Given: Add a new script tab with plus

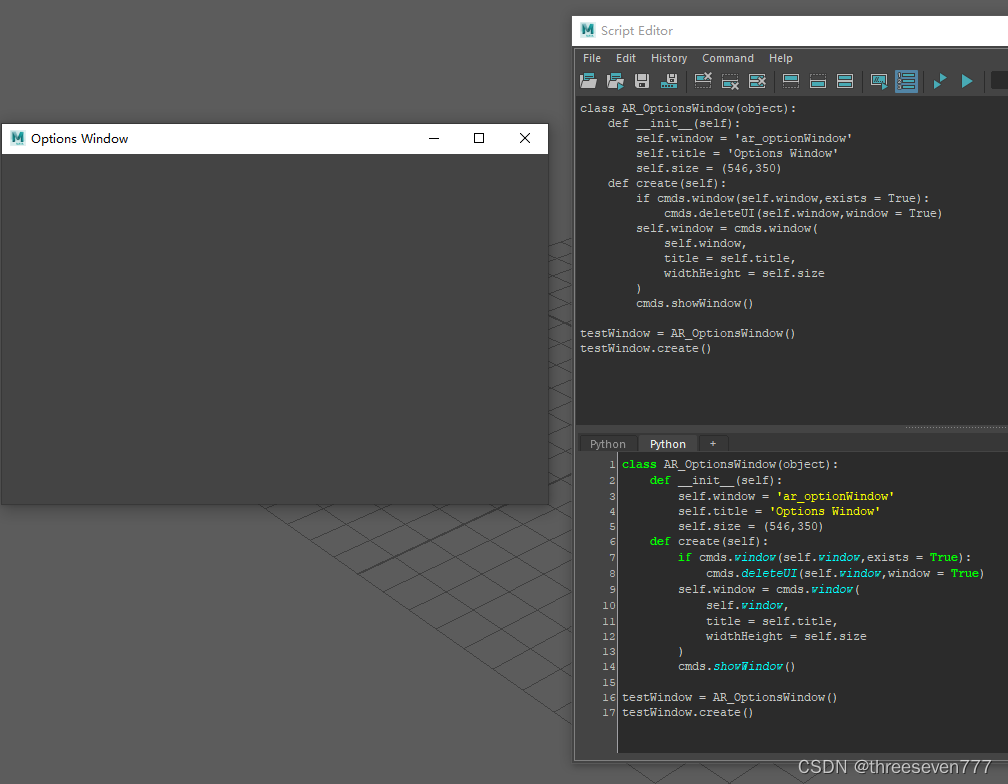Looking at the screenshot, I should point(713,443).
